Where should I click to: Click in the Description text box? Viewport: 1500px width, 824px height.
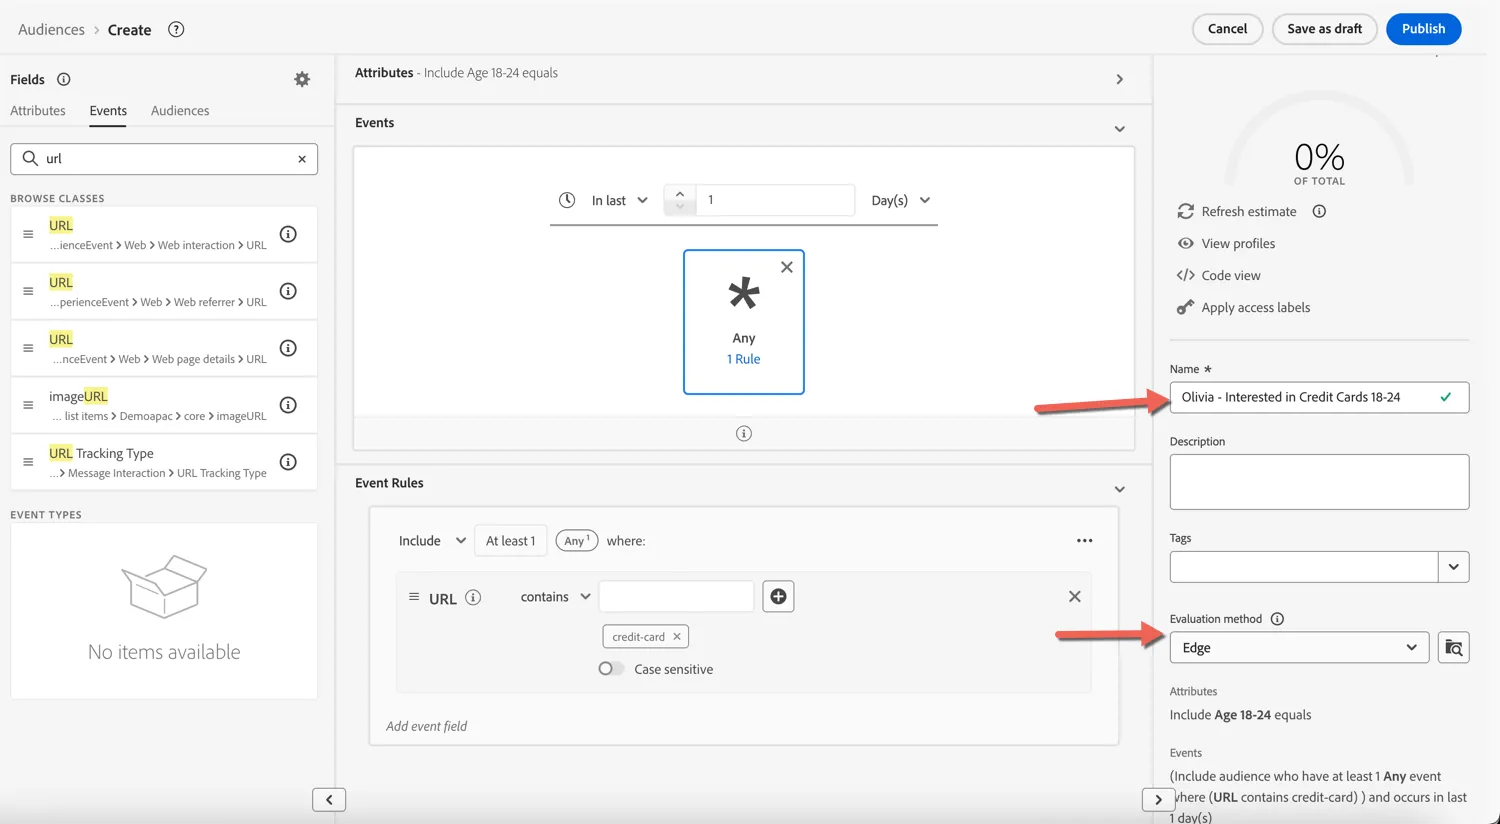point(1319,482)
